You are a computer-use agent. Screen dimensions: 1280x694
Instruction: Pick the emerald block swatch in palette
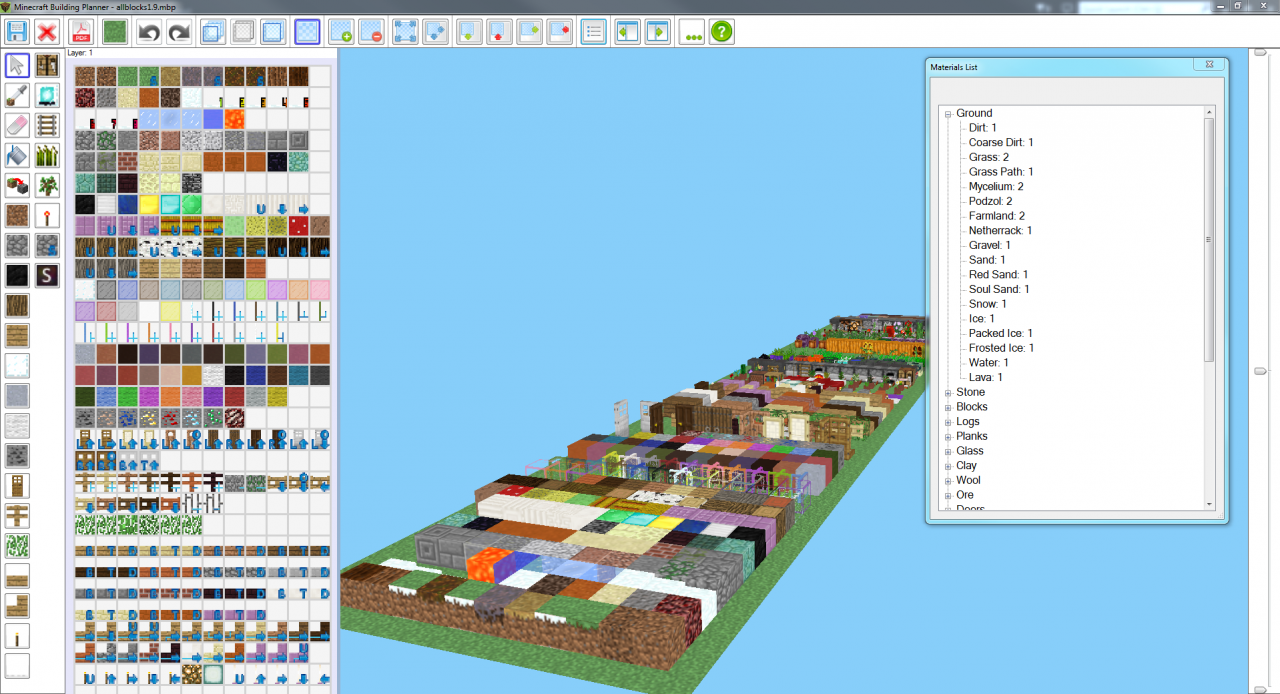click(x=192, y=205)
